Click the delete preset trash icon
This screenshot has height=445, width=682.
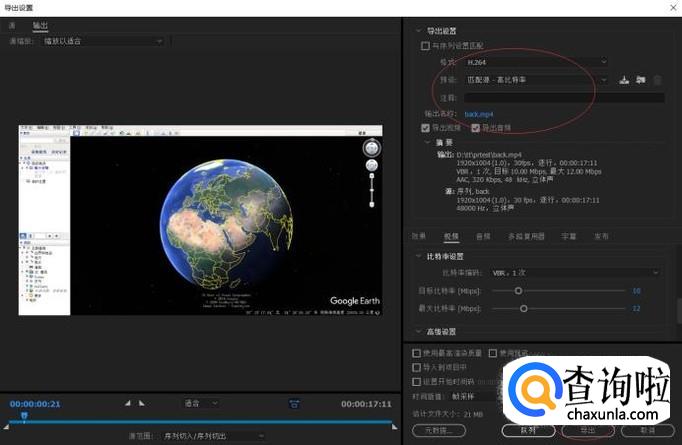click(658, 79)
